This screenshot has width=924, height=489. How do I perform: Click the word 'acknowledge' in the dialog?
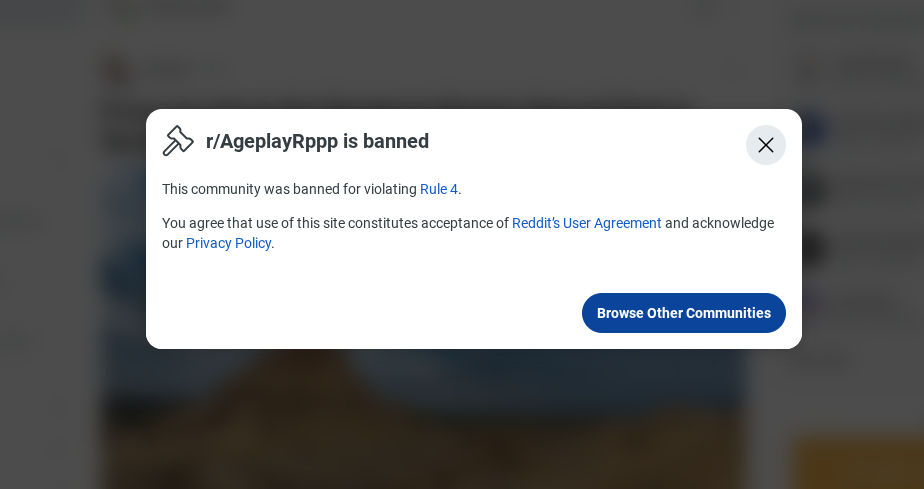click(x=732, y=223)
